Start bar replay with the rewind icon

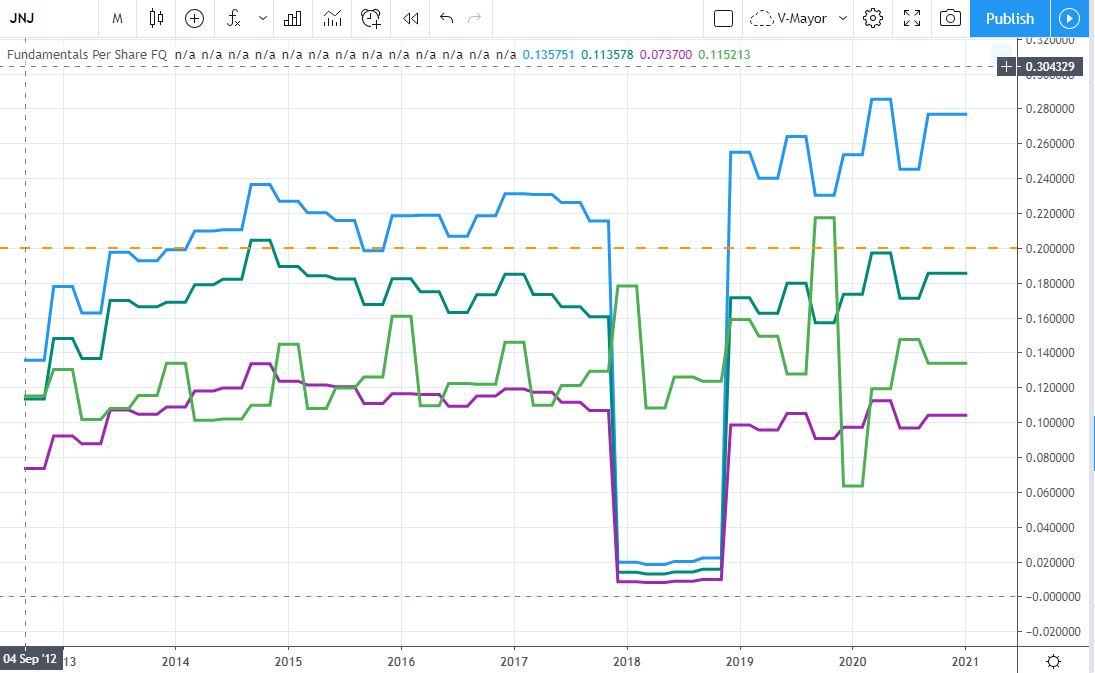[x=410, y=18]
